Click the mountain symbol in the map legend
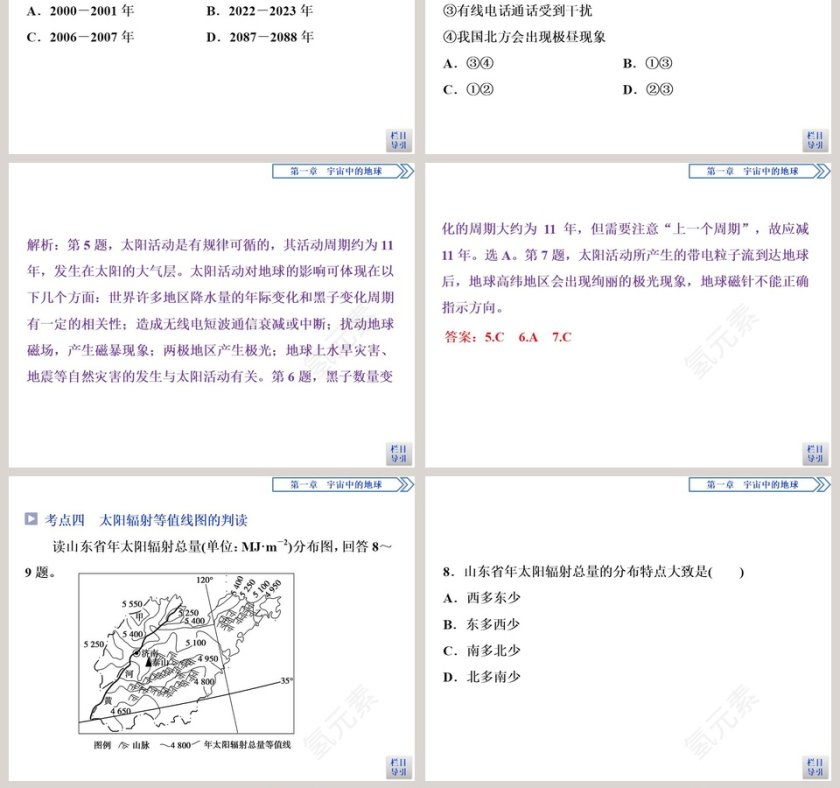The height and width of the screenshot is (788, 840). (x=122, y=743)
